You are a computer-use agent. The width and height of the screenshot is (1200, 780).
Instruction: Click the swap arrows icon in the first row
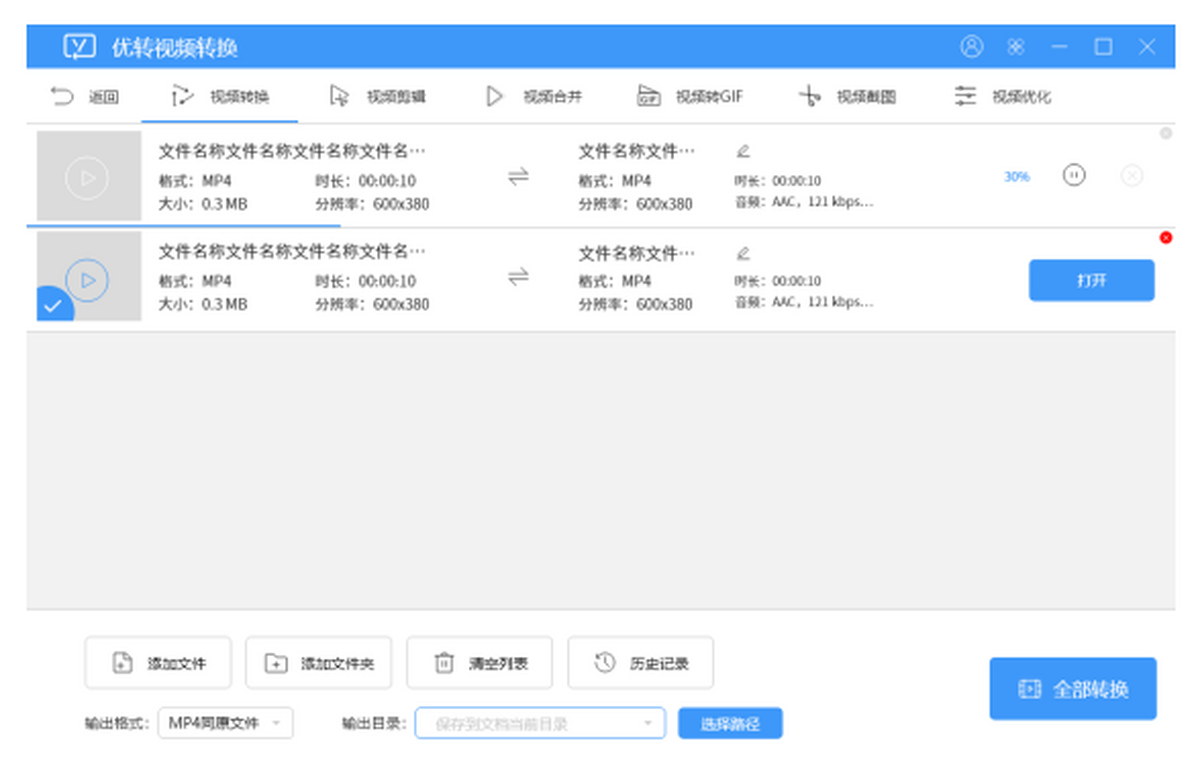[518, 177]
